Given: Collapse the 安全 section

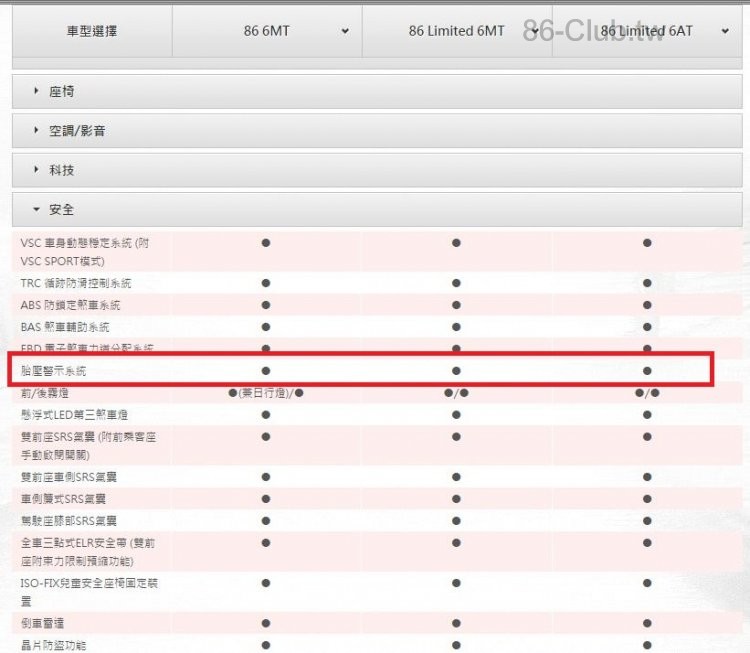Looking at the screenshot, I should pyautogui.click(x=62, y=210).
